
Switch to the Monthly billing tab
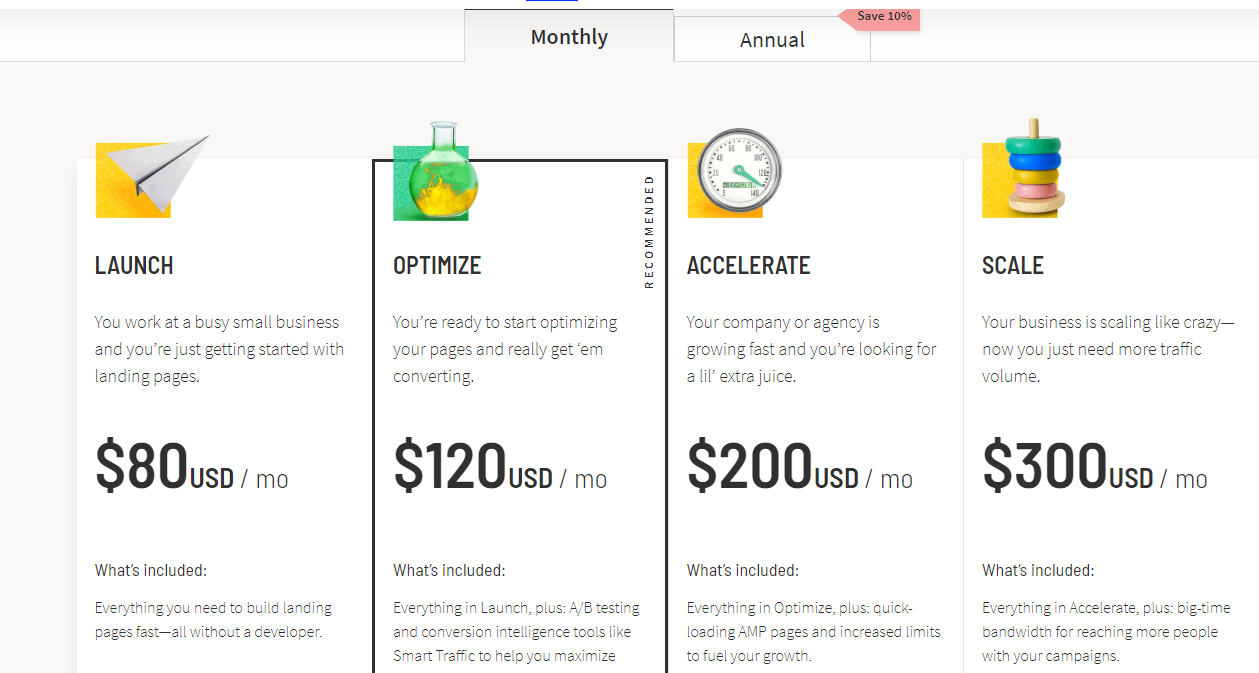[x=569, y=37]
